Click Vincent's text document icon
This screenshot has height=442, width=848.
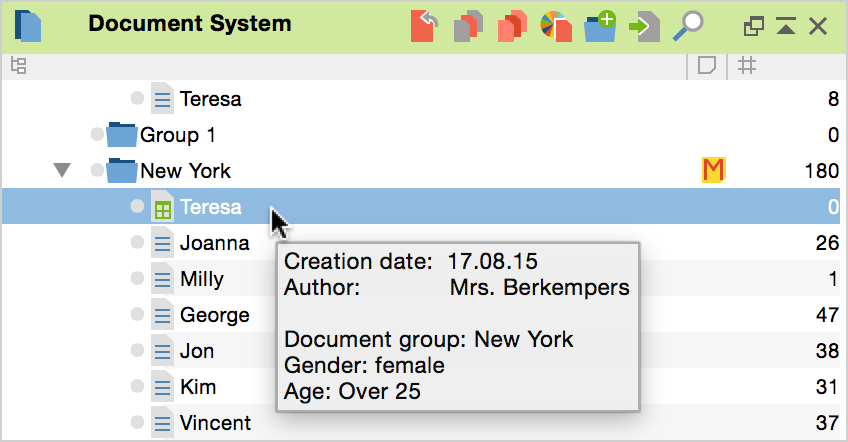pyautogui.click(x=162, y=423)
